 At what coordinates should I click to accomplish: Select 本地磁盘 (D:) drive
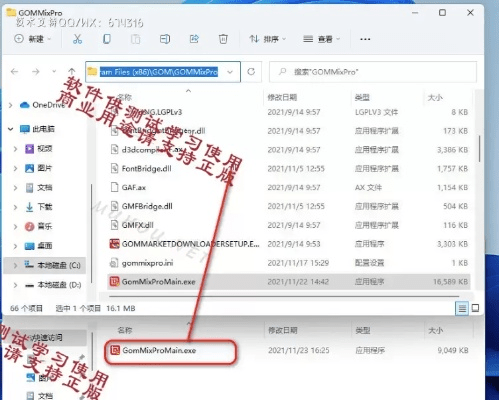(53, 285)
